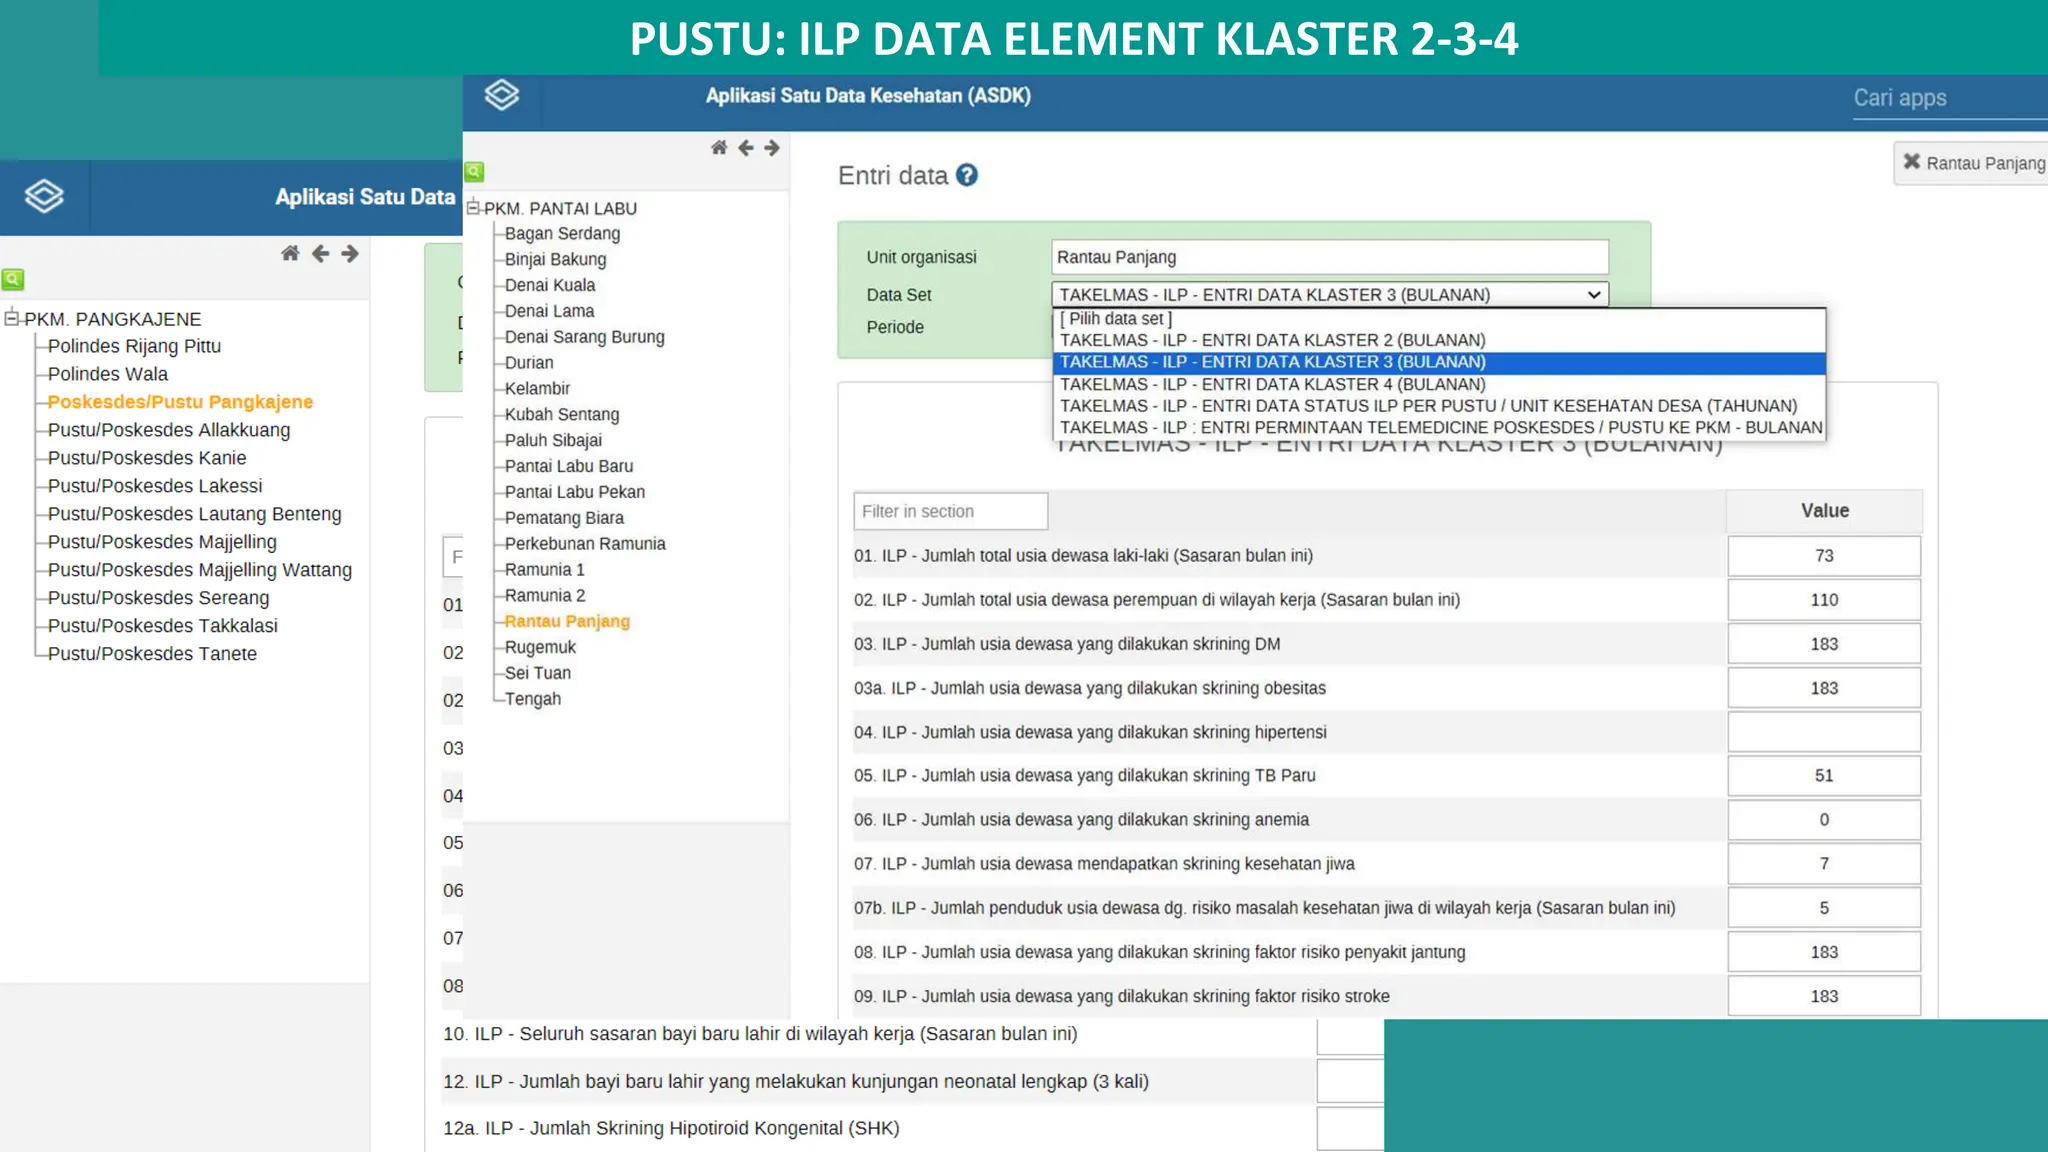The image size is (2048, 1152).
Task: Select ENTRI DATA KLASTER 2 (BULANAN) option
Action: point(1272,340)
